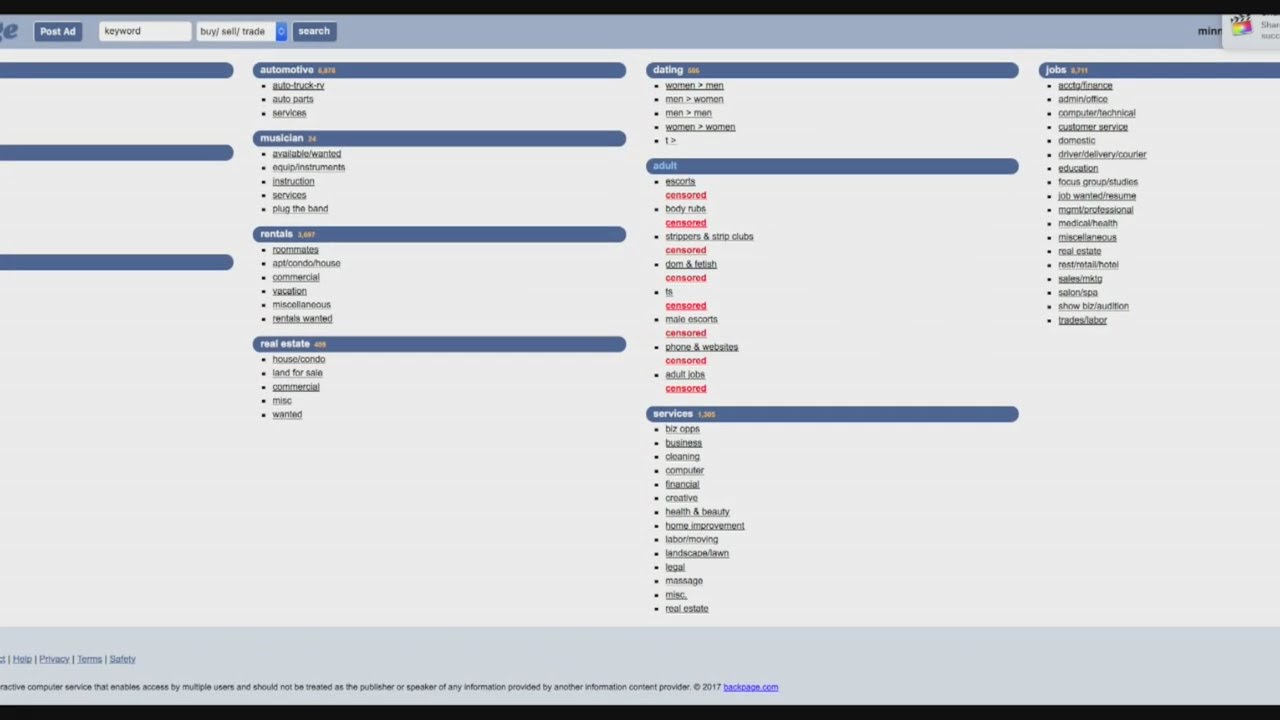Open the focus group/studies link

[x=1097, y=182]
